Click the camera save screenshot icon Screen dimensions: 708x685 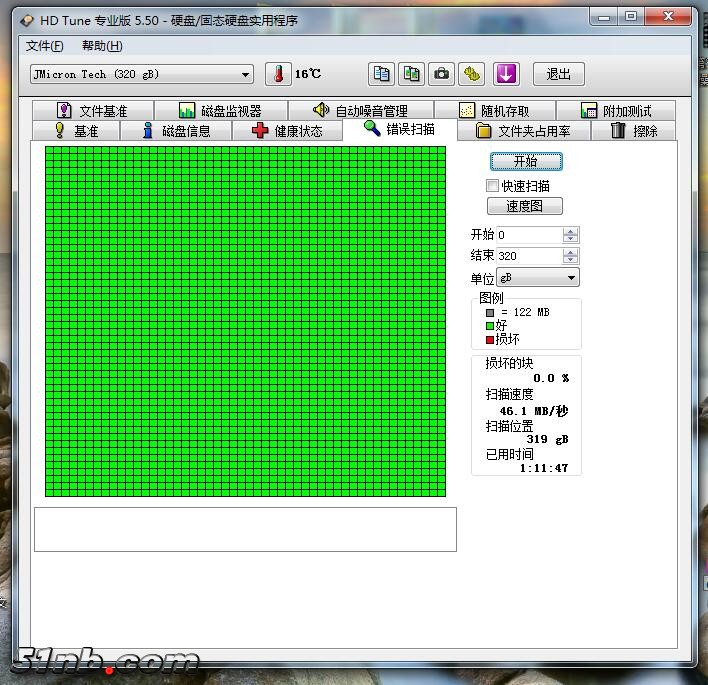coord(441,74)
